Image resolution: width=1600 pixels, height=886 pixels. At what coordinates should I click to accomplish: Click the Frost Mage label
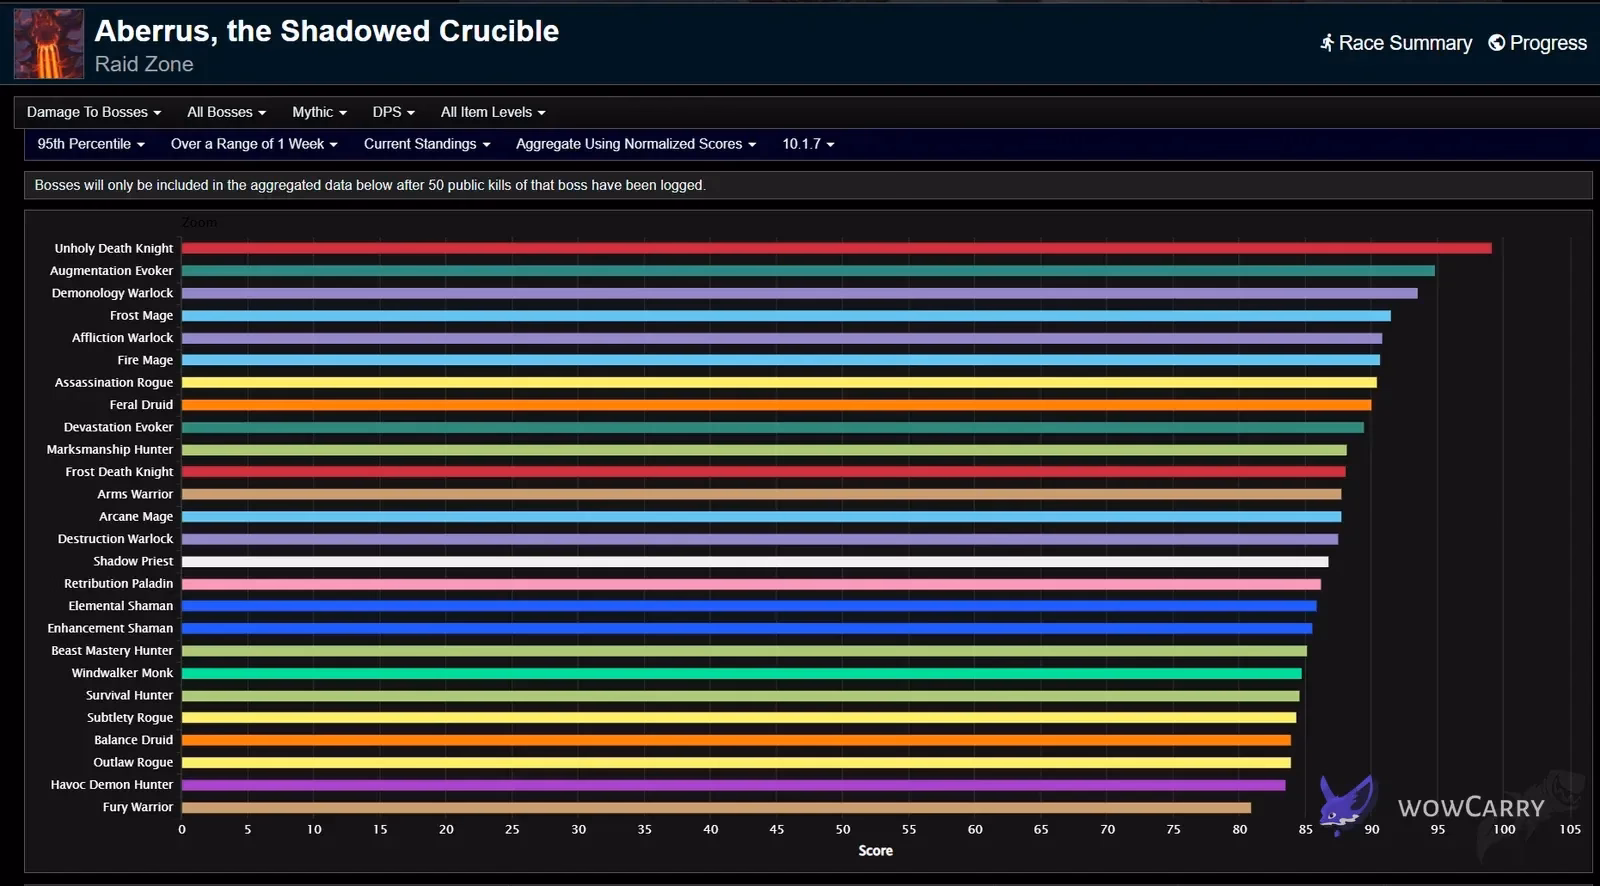141,316
